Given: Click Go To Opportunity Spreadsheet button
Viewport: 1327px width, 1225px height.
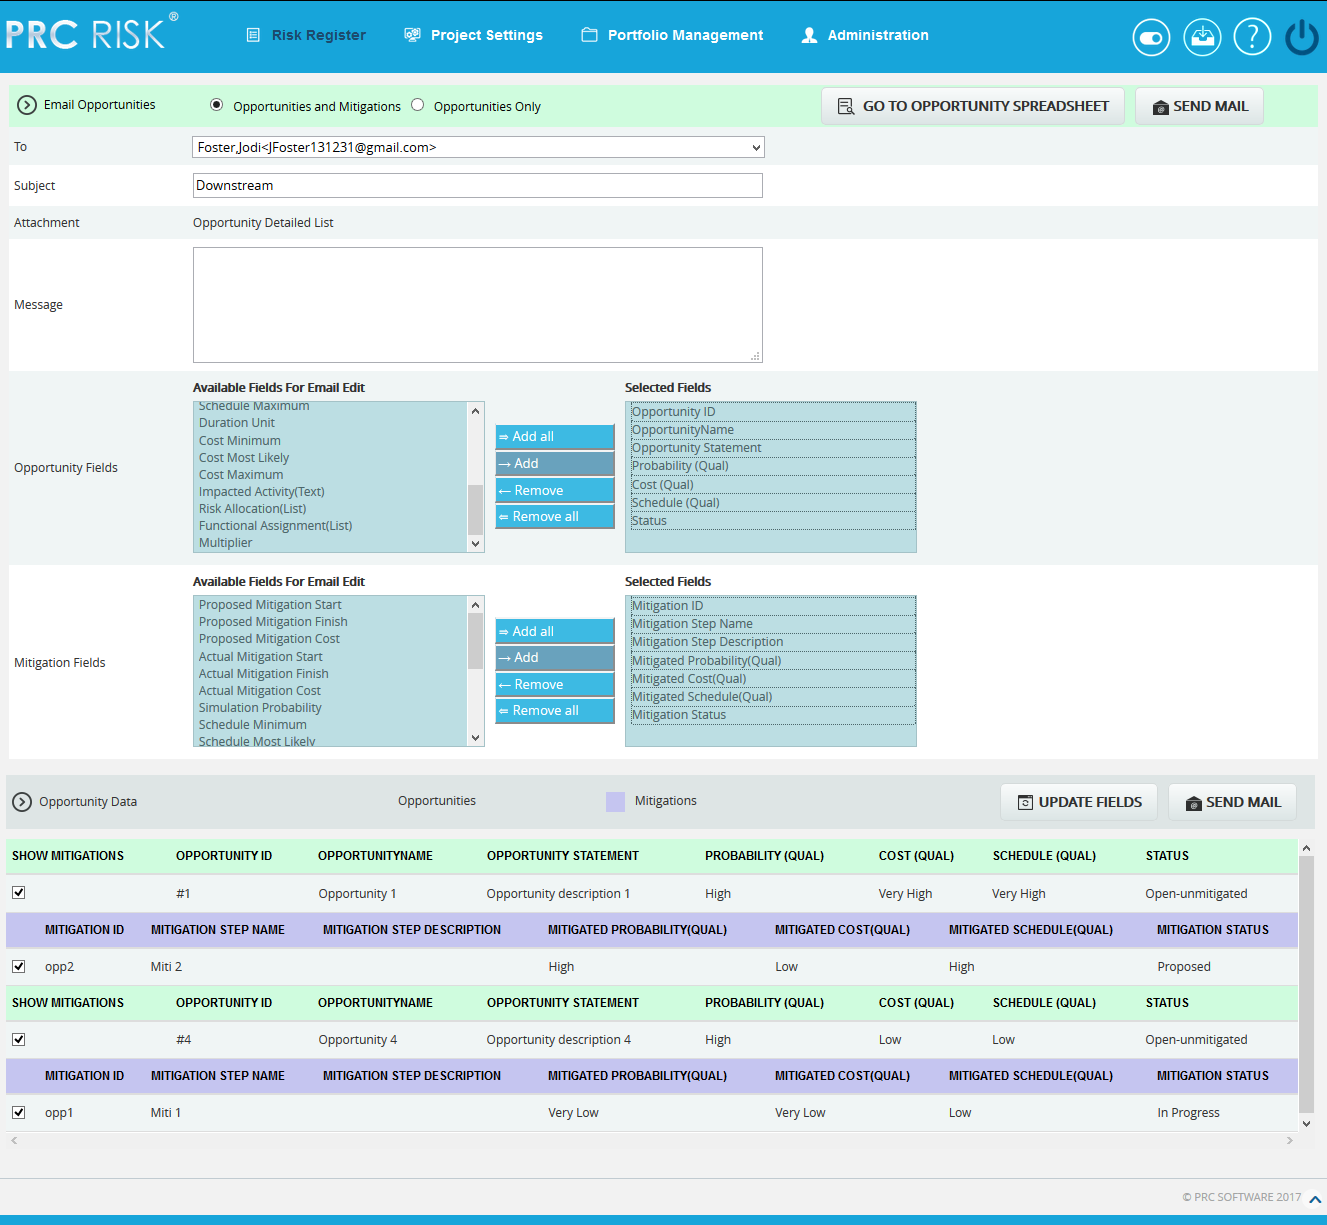Looking at the screenshot, I should tap(973, 106).
